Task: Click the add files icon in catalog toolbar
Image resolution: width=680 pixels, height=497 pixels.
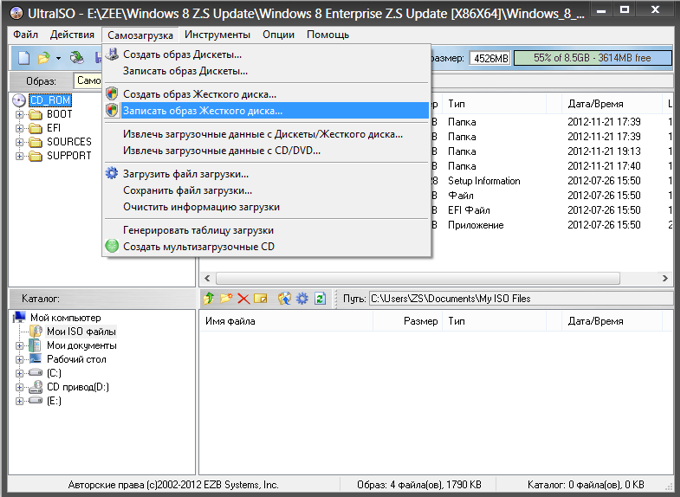Action: click(284, 298)
